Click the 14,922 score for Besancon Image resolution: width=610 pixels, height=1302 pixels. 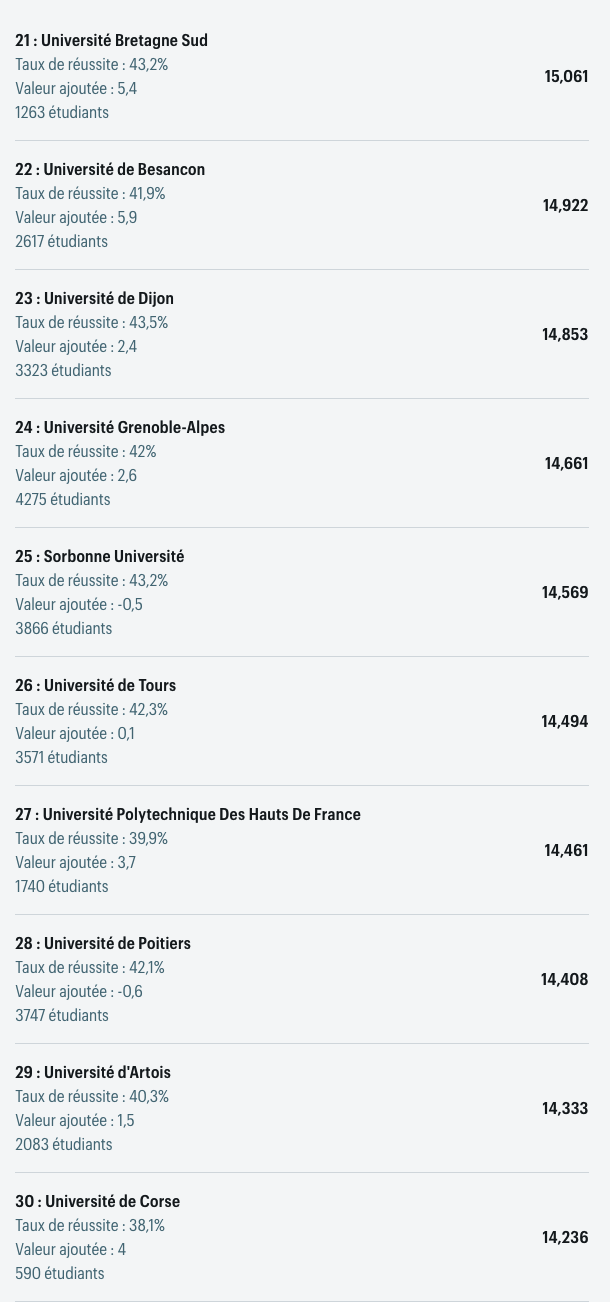pos(565,206)
